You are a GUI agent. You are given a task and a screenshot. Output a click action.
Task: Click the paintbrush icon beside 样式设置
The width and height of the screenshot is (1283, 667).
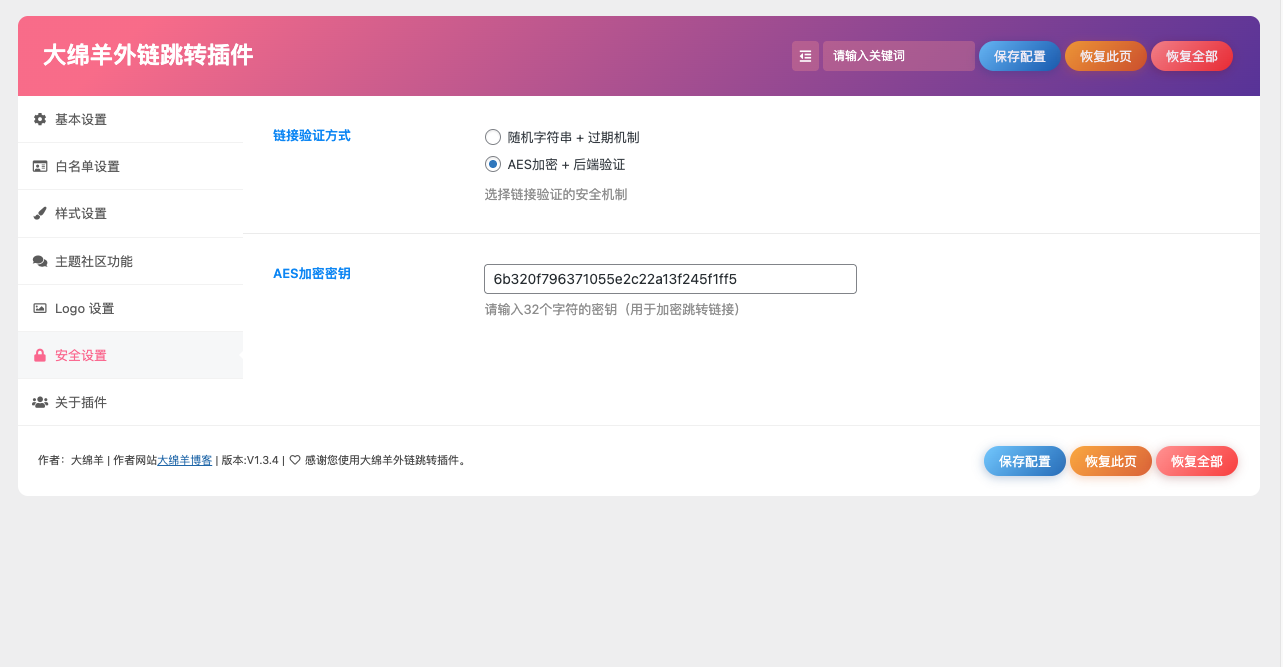(x=40, y=213)
